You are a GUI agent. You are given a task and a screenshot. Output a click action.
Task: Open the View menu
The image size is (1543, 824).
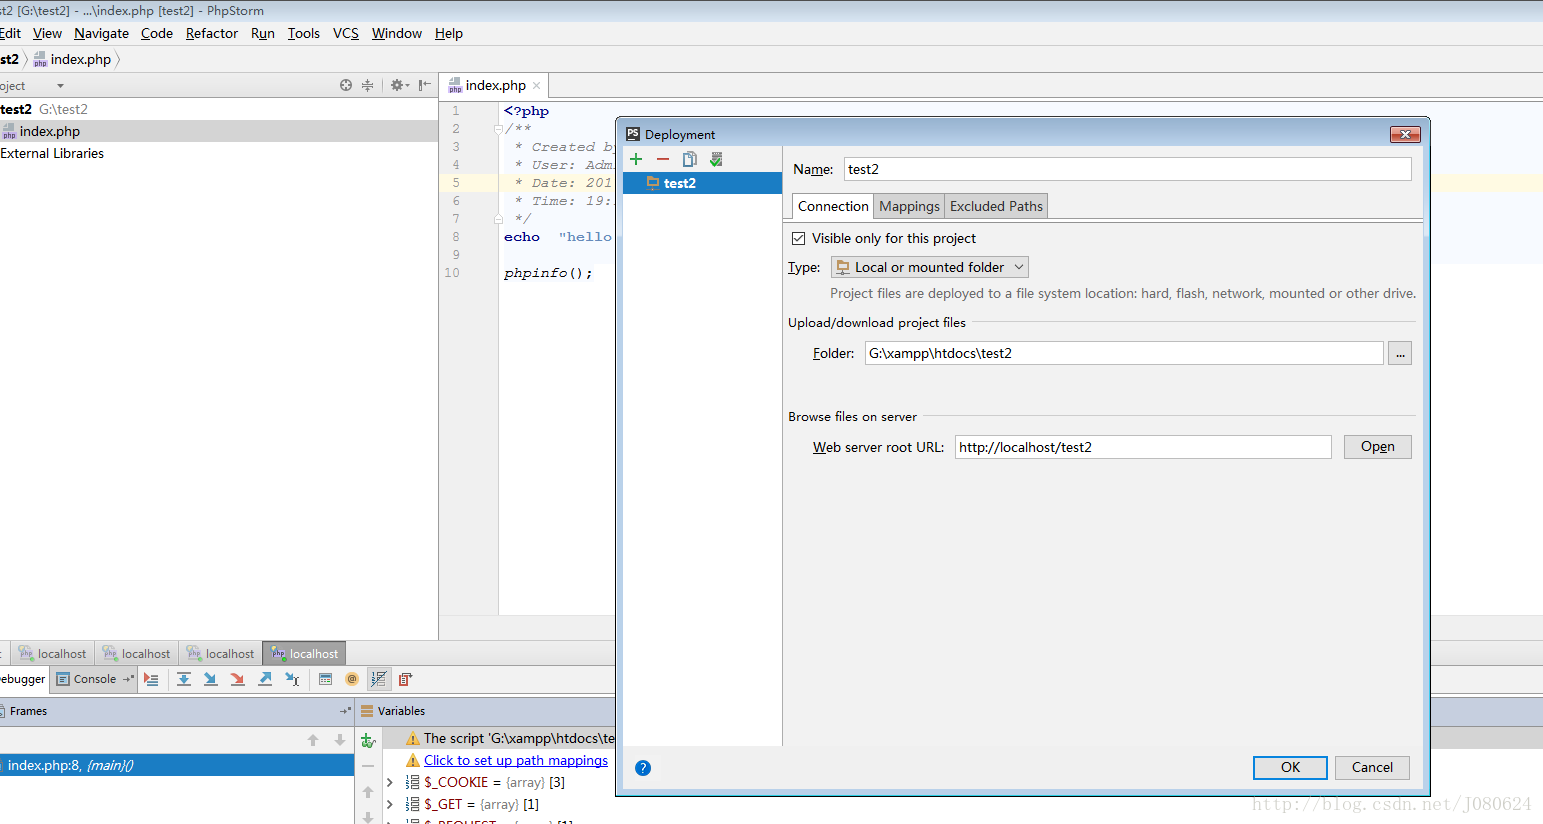point(47,33)
